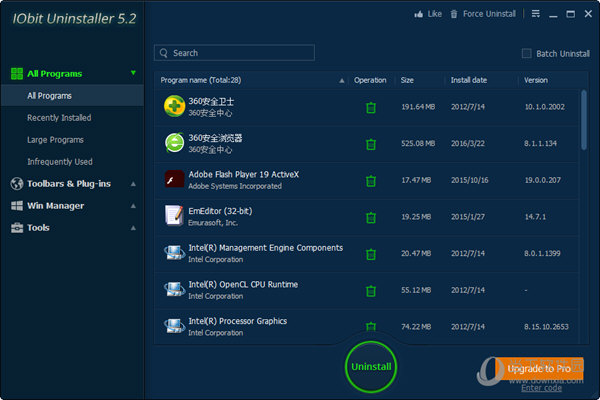Click the Upgrade to Pro button
Image resolution: width=600 pixels, height=400 pixels.
click(x=539, y=368)
